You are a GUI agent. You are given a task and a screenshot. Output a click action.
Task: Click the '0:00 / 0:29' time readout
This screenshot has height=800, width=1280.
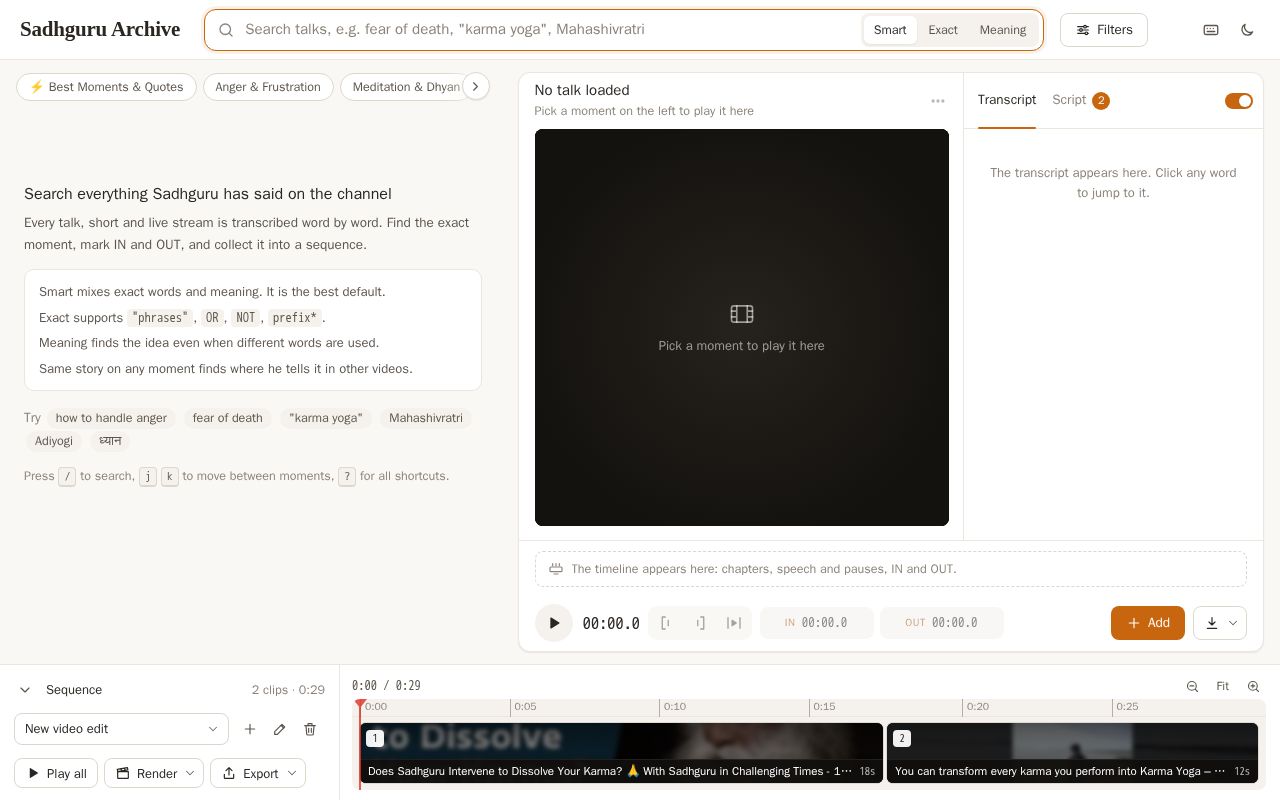click(386, 686)
